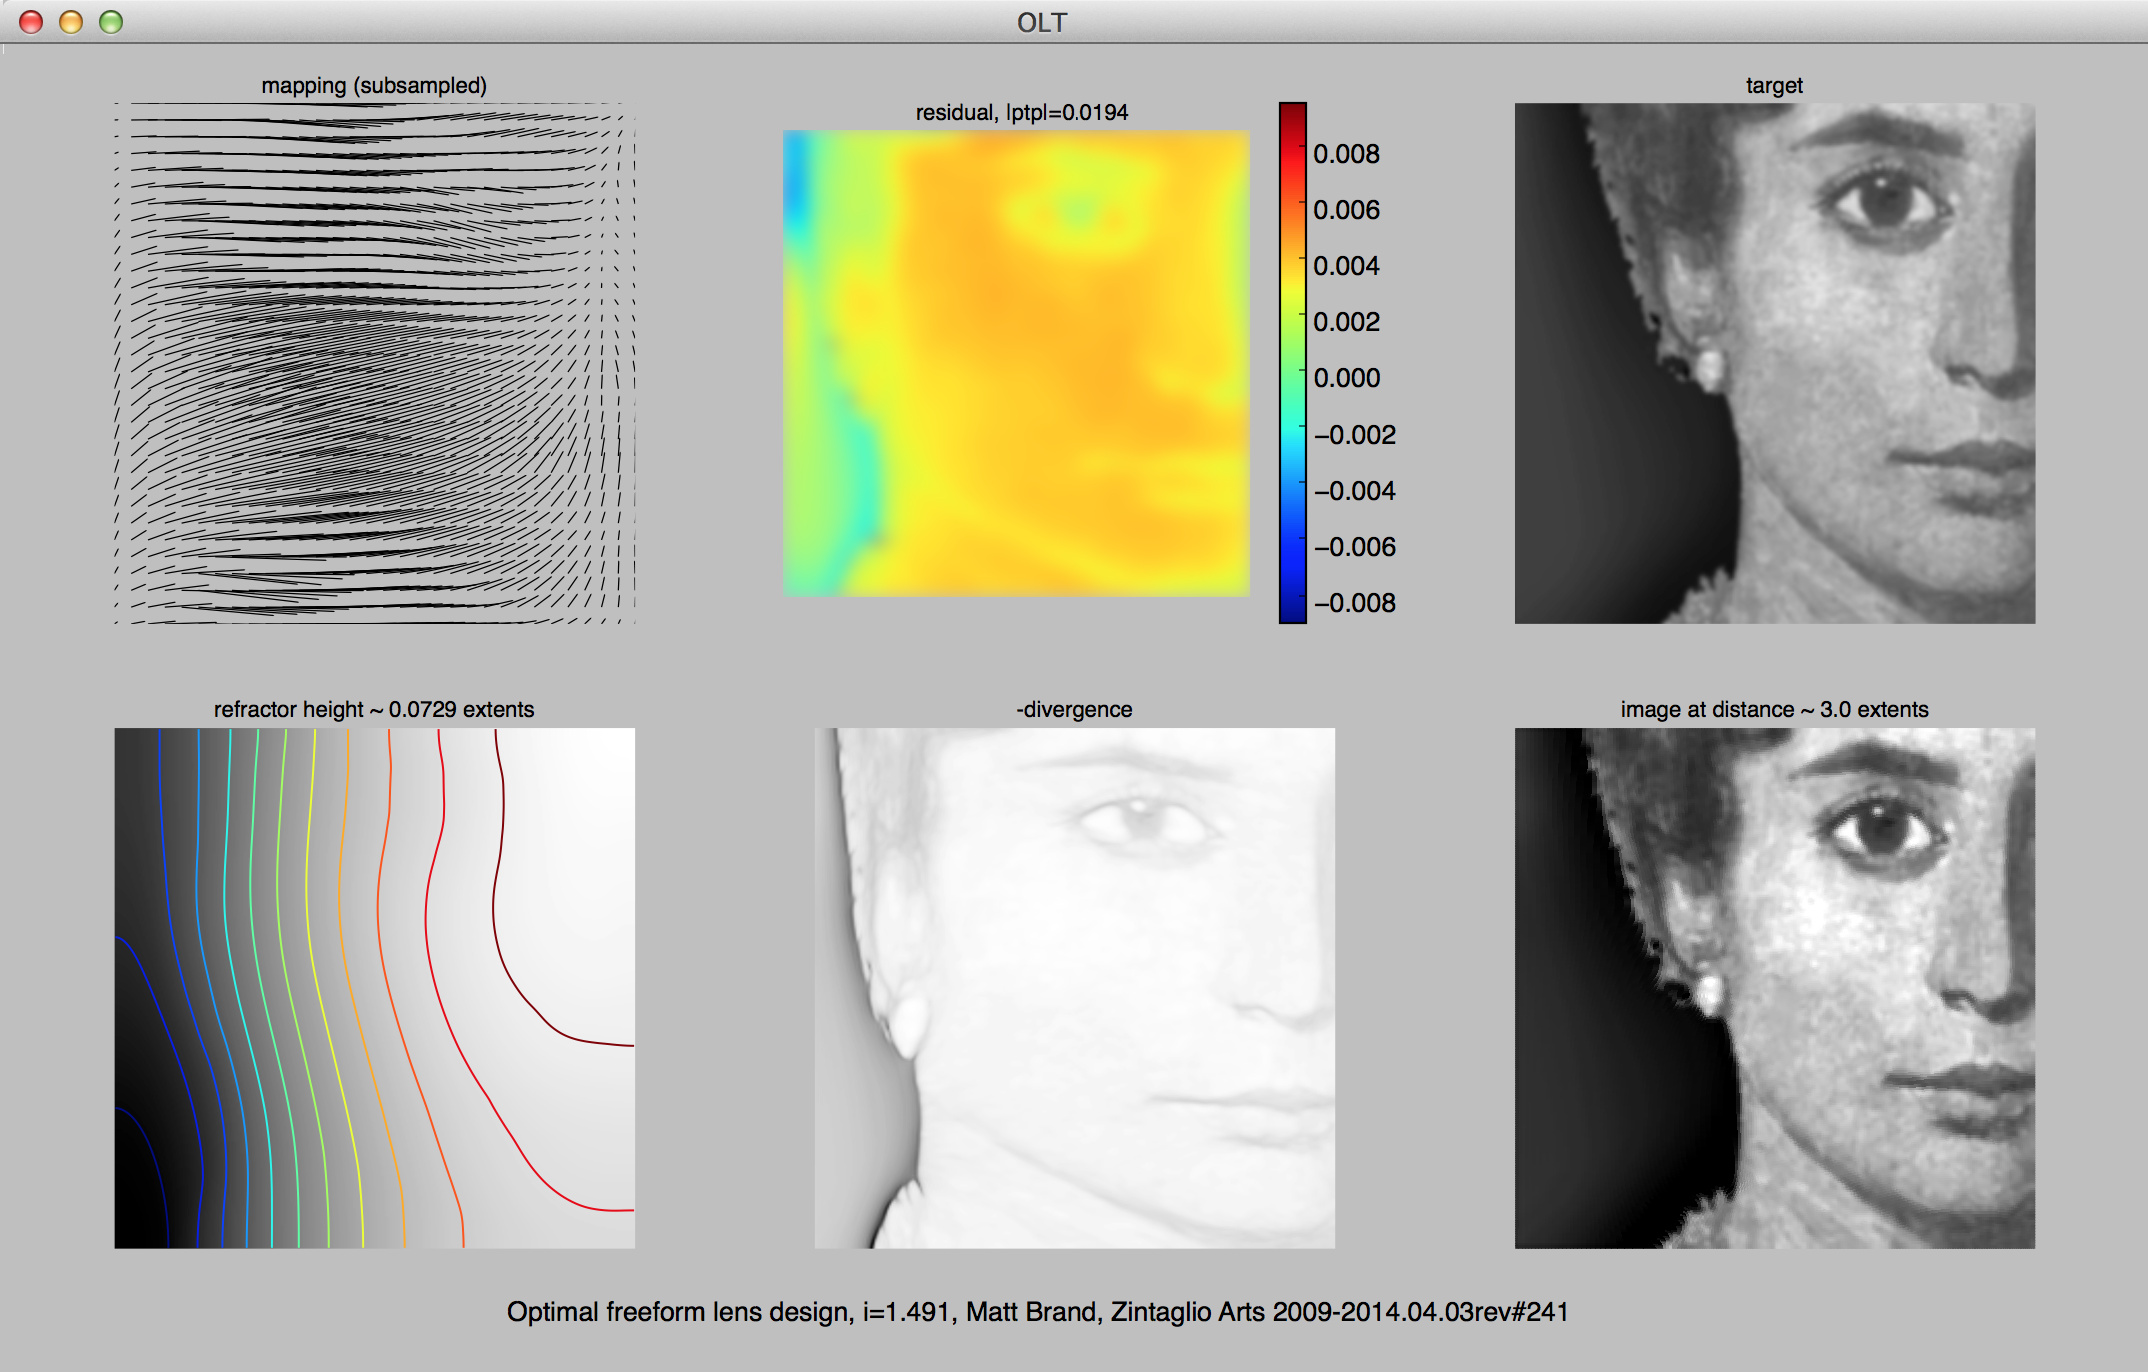Click the 0.008 colorbar tick label

1346,154
